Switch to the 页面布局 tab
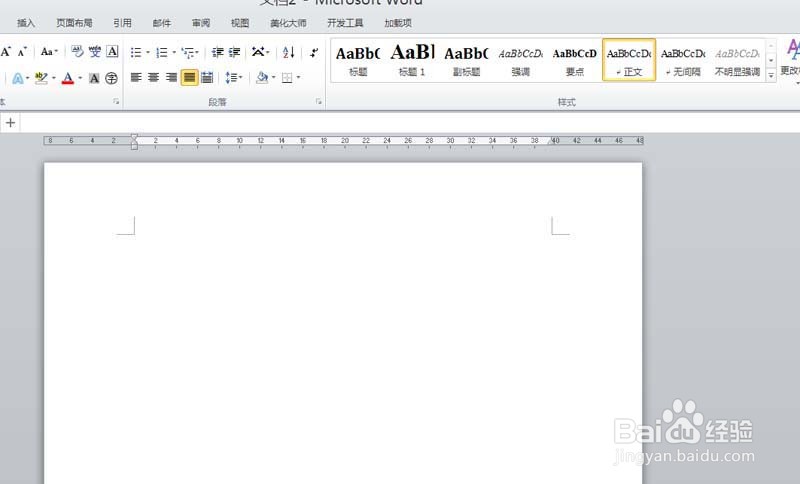The width and height of the screenshot is (800, 484). (x=74, y=23)
